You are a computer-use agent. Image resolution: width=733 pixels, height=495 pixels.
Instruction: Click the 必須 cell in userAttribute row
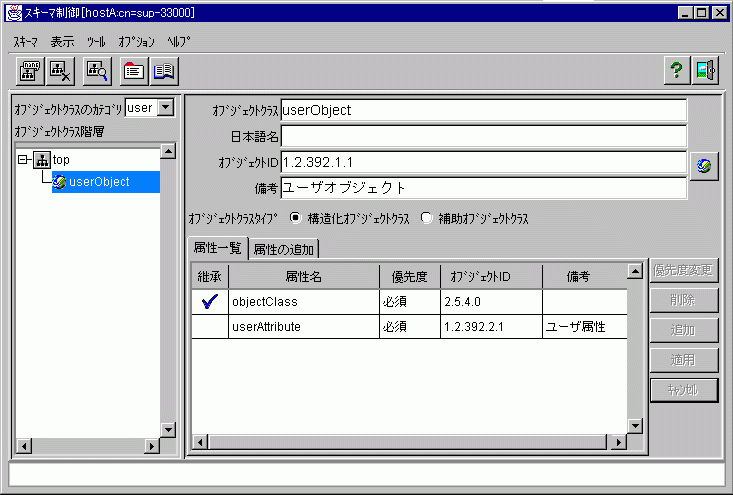point(410,326)
